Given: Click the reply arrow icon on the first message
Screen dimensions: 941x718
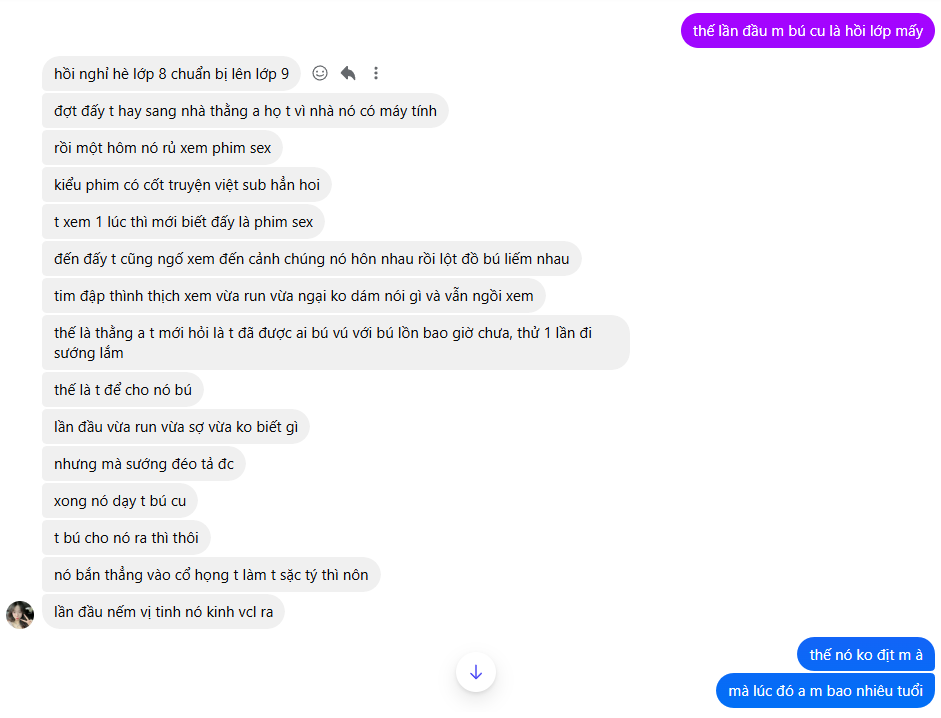Looking at the screenshot, I should (347, 73).
